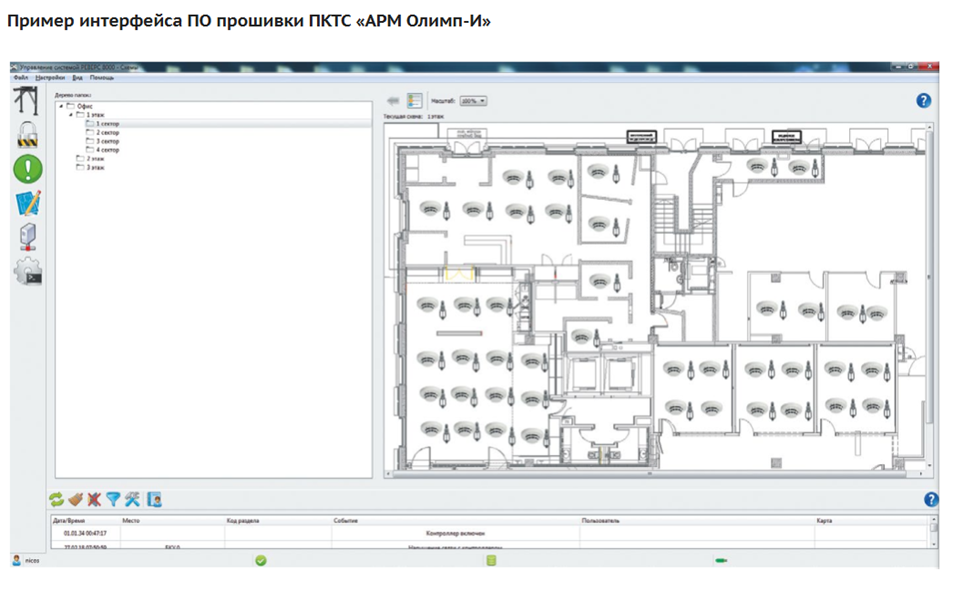Select the 2 этаж folder in tree
Image resolution: width=974 pixels, height=592 pixels.
(x=96, y=159)
